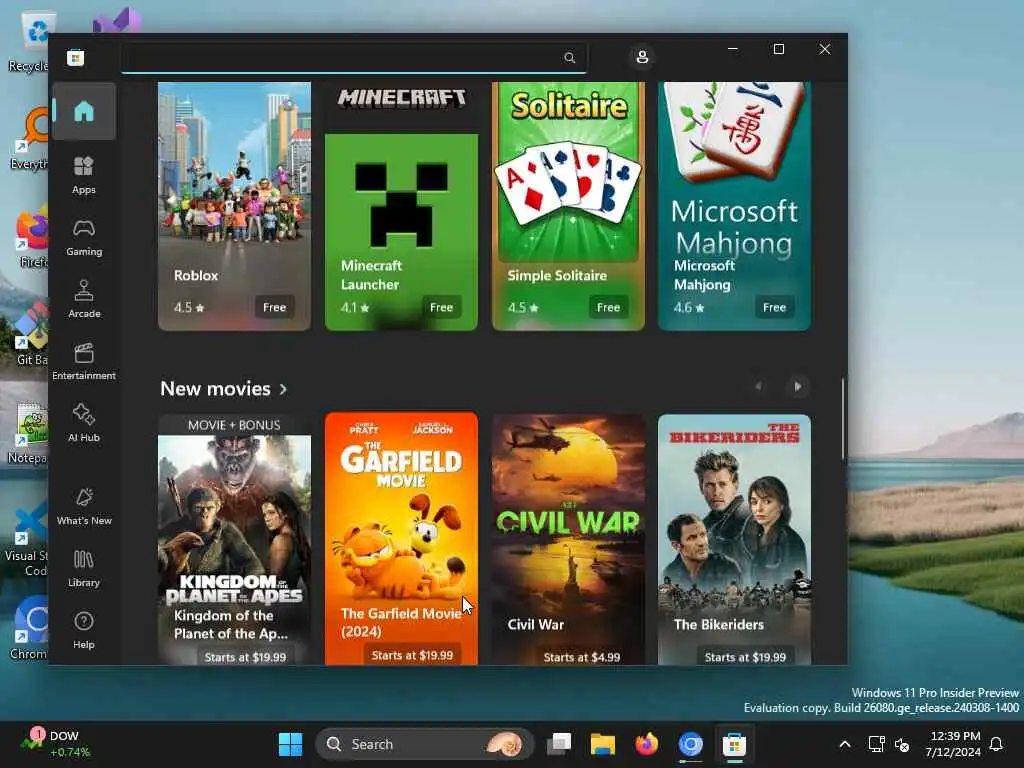Image resolution: width=1024 pixels, height=768 pixels.
Task: Click Microsoft Store icon in taskbar
Action: point(734,744)
